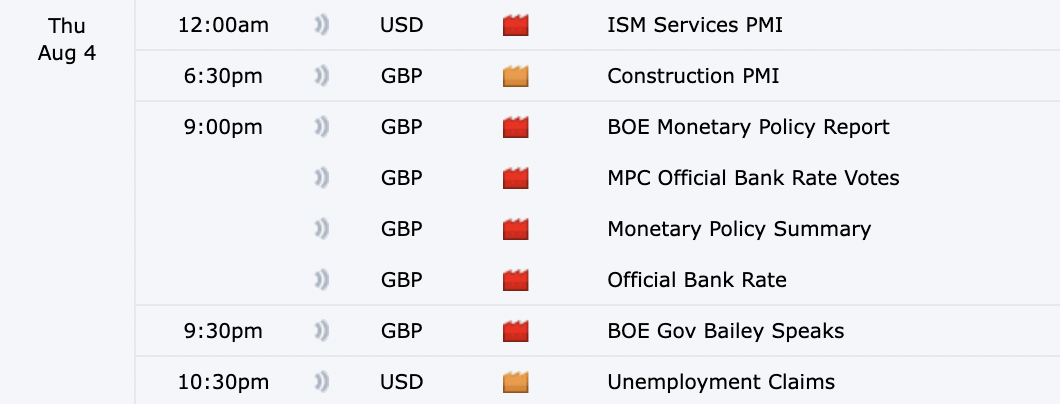Click the alert speaker icon for BOE Gov Bailey Speaks
1060x404 pixels.
tap(321, 331)
